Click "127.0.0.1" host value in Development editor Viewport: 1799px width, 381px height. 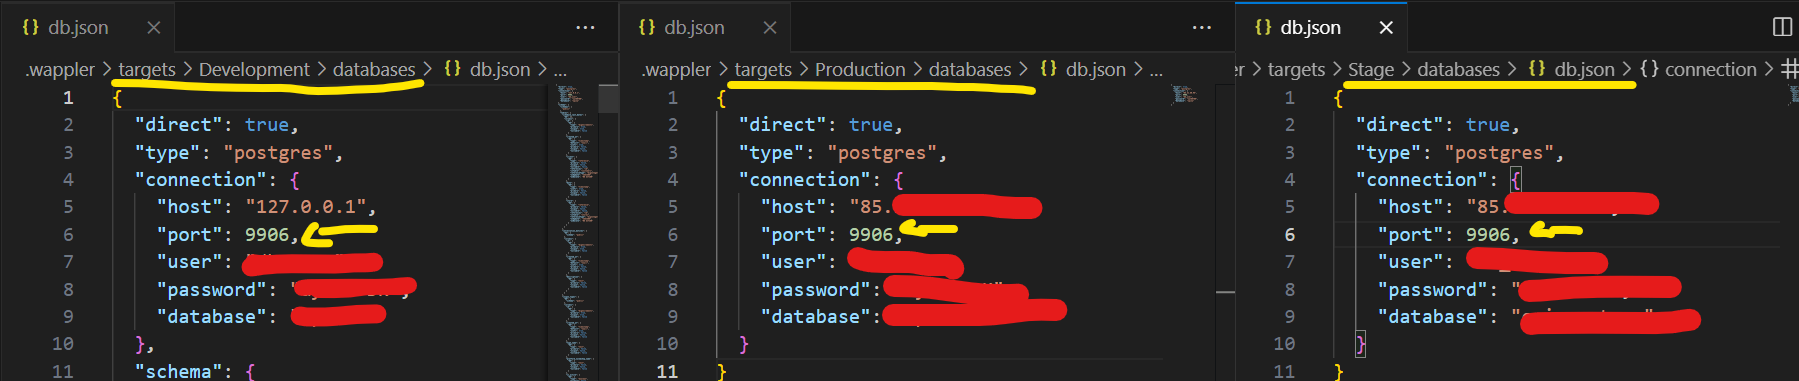pyautogui.click(x=305, y=207)
